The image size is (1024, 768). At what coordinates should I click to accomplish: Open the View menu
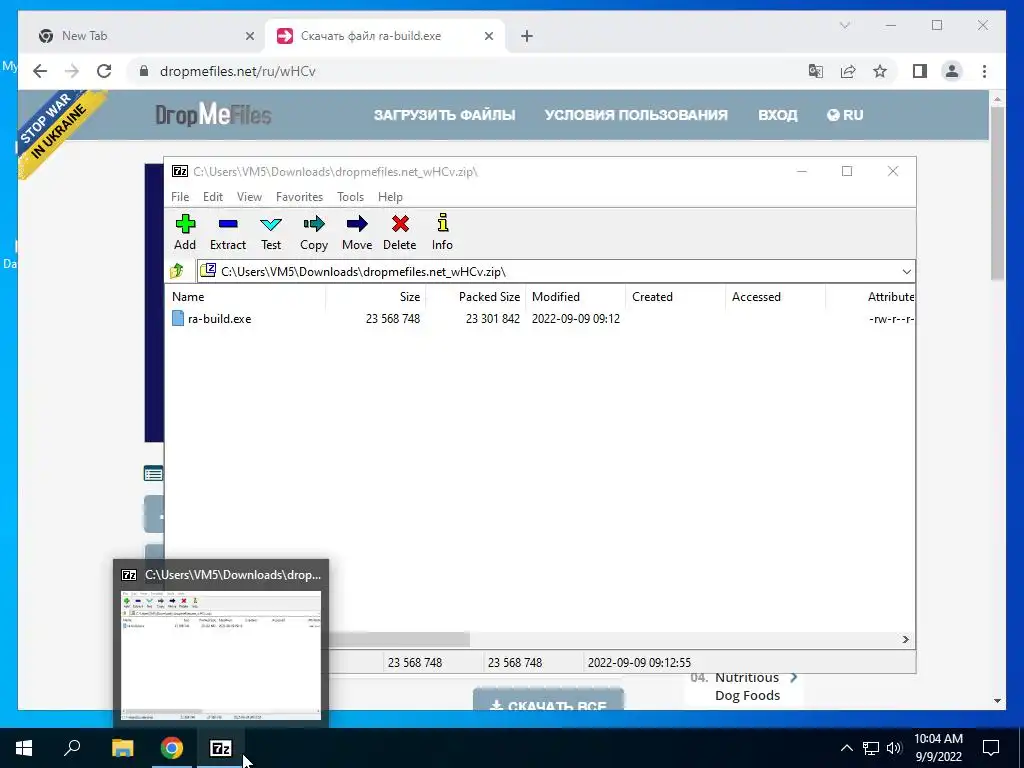pyautogui.click(x=249, y=197)
